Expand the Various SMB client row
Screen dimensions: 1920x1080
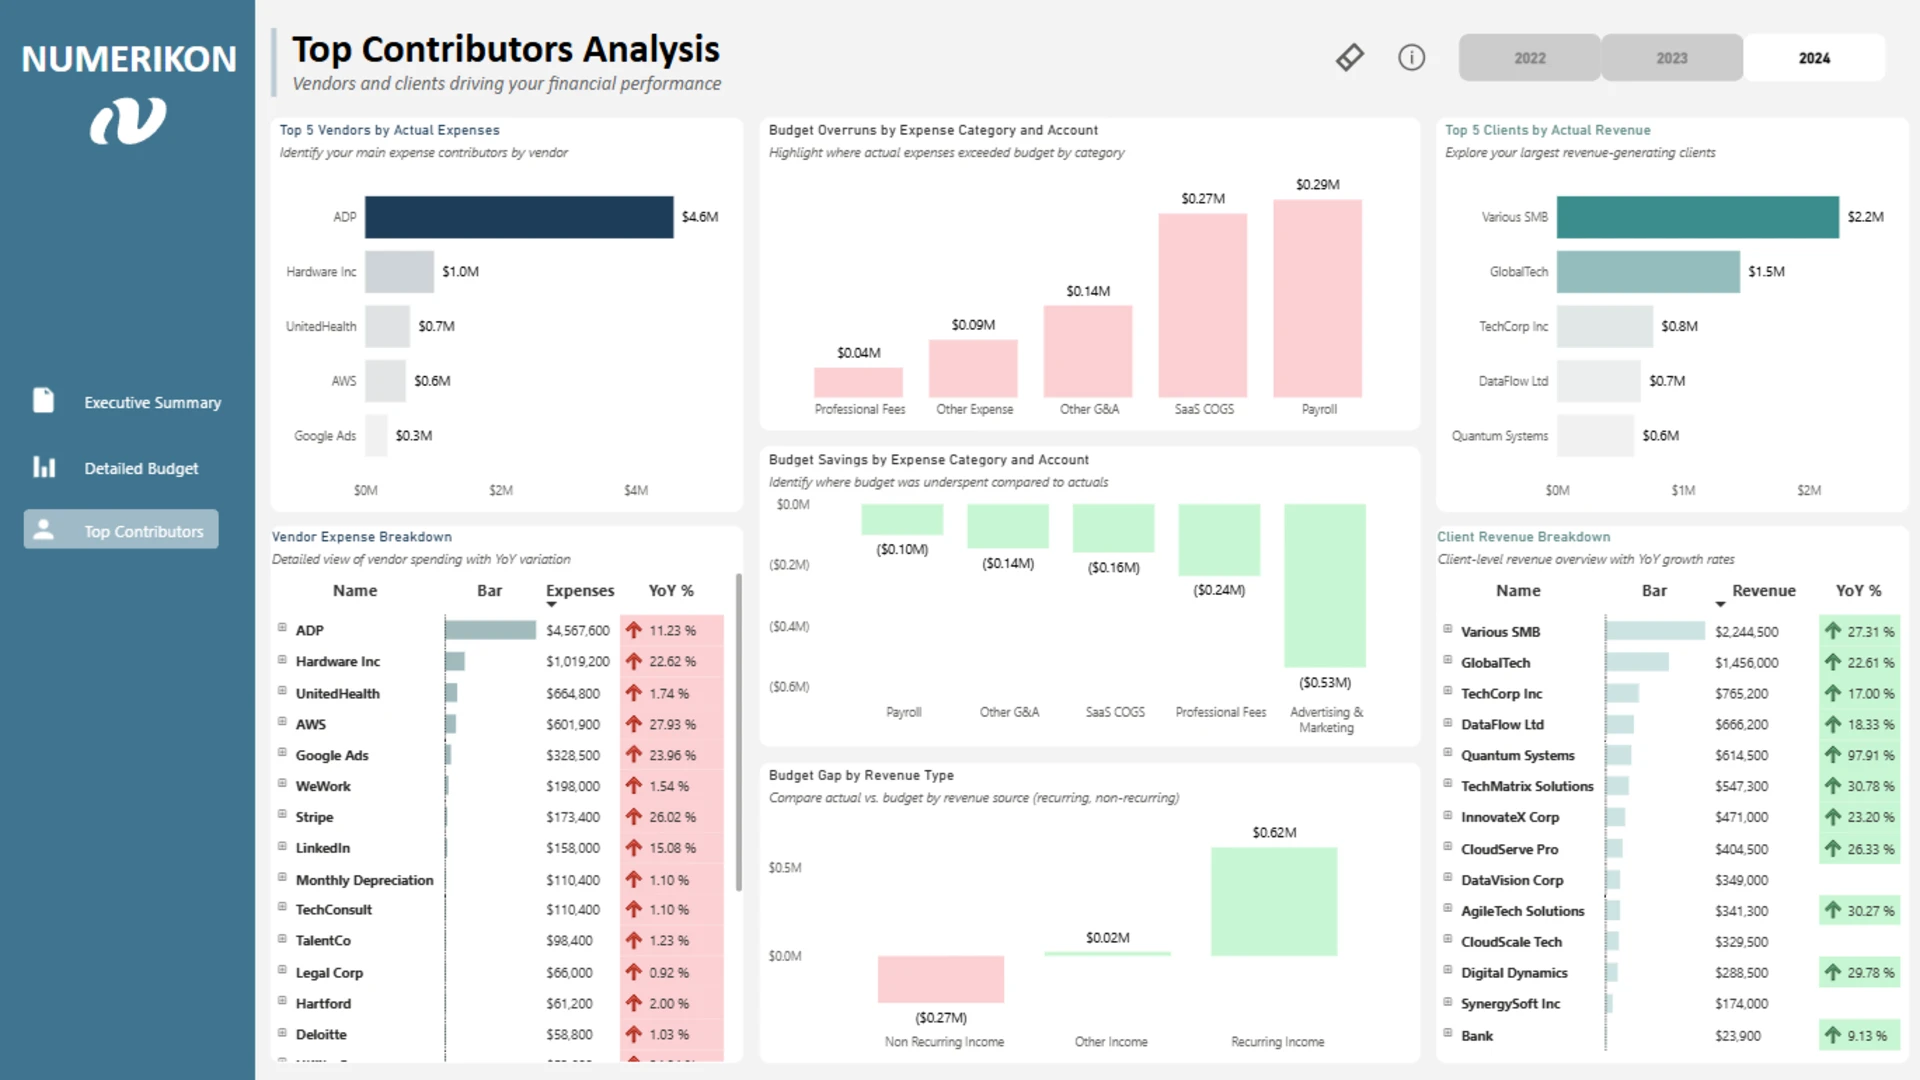pos(1447,629)
